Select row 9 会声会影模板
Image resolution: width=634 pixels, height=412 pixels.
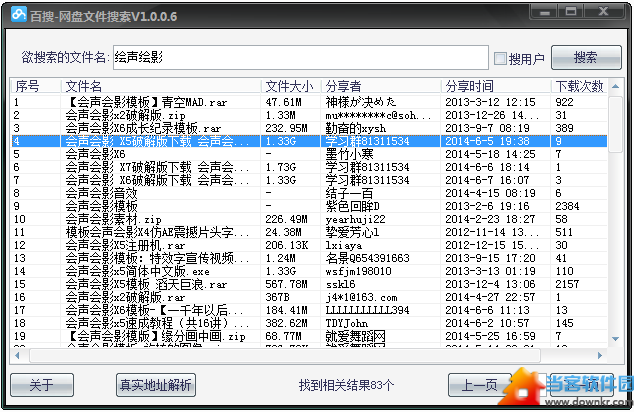309,206
